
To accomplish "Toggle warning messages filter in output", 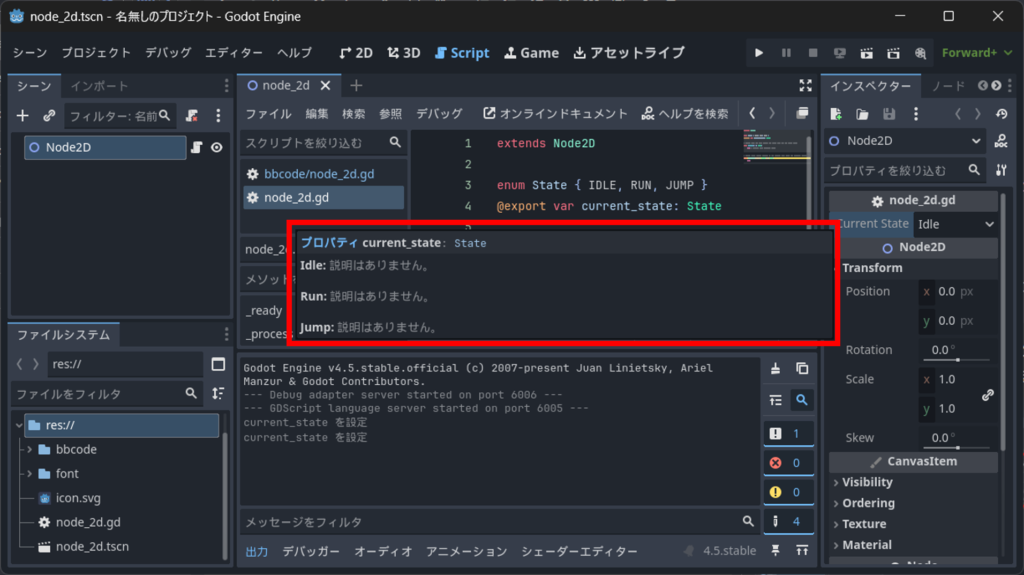I will pos(786,492).
